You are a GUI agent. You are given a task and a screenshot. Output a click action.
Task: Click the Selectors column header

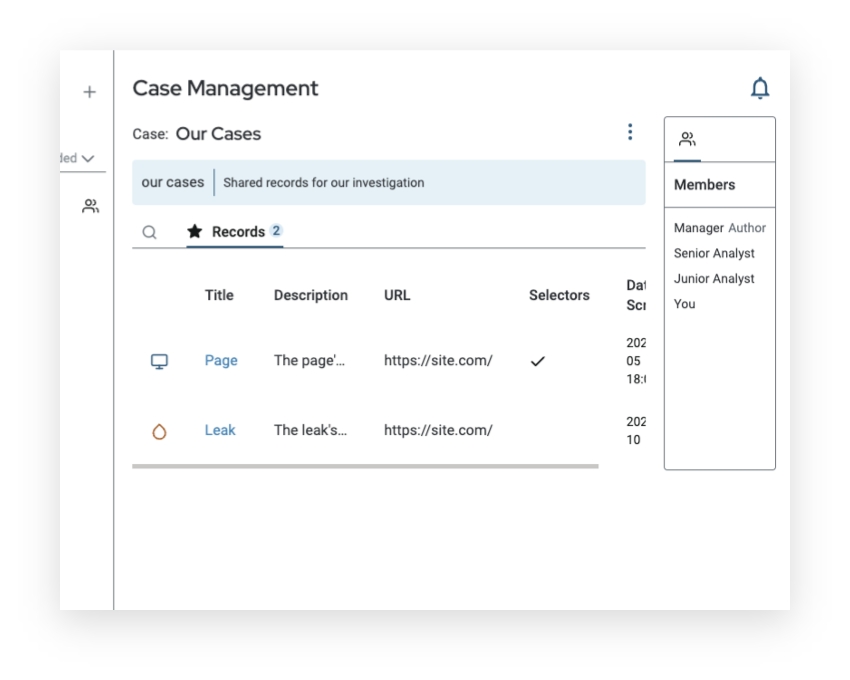point(559,295)
